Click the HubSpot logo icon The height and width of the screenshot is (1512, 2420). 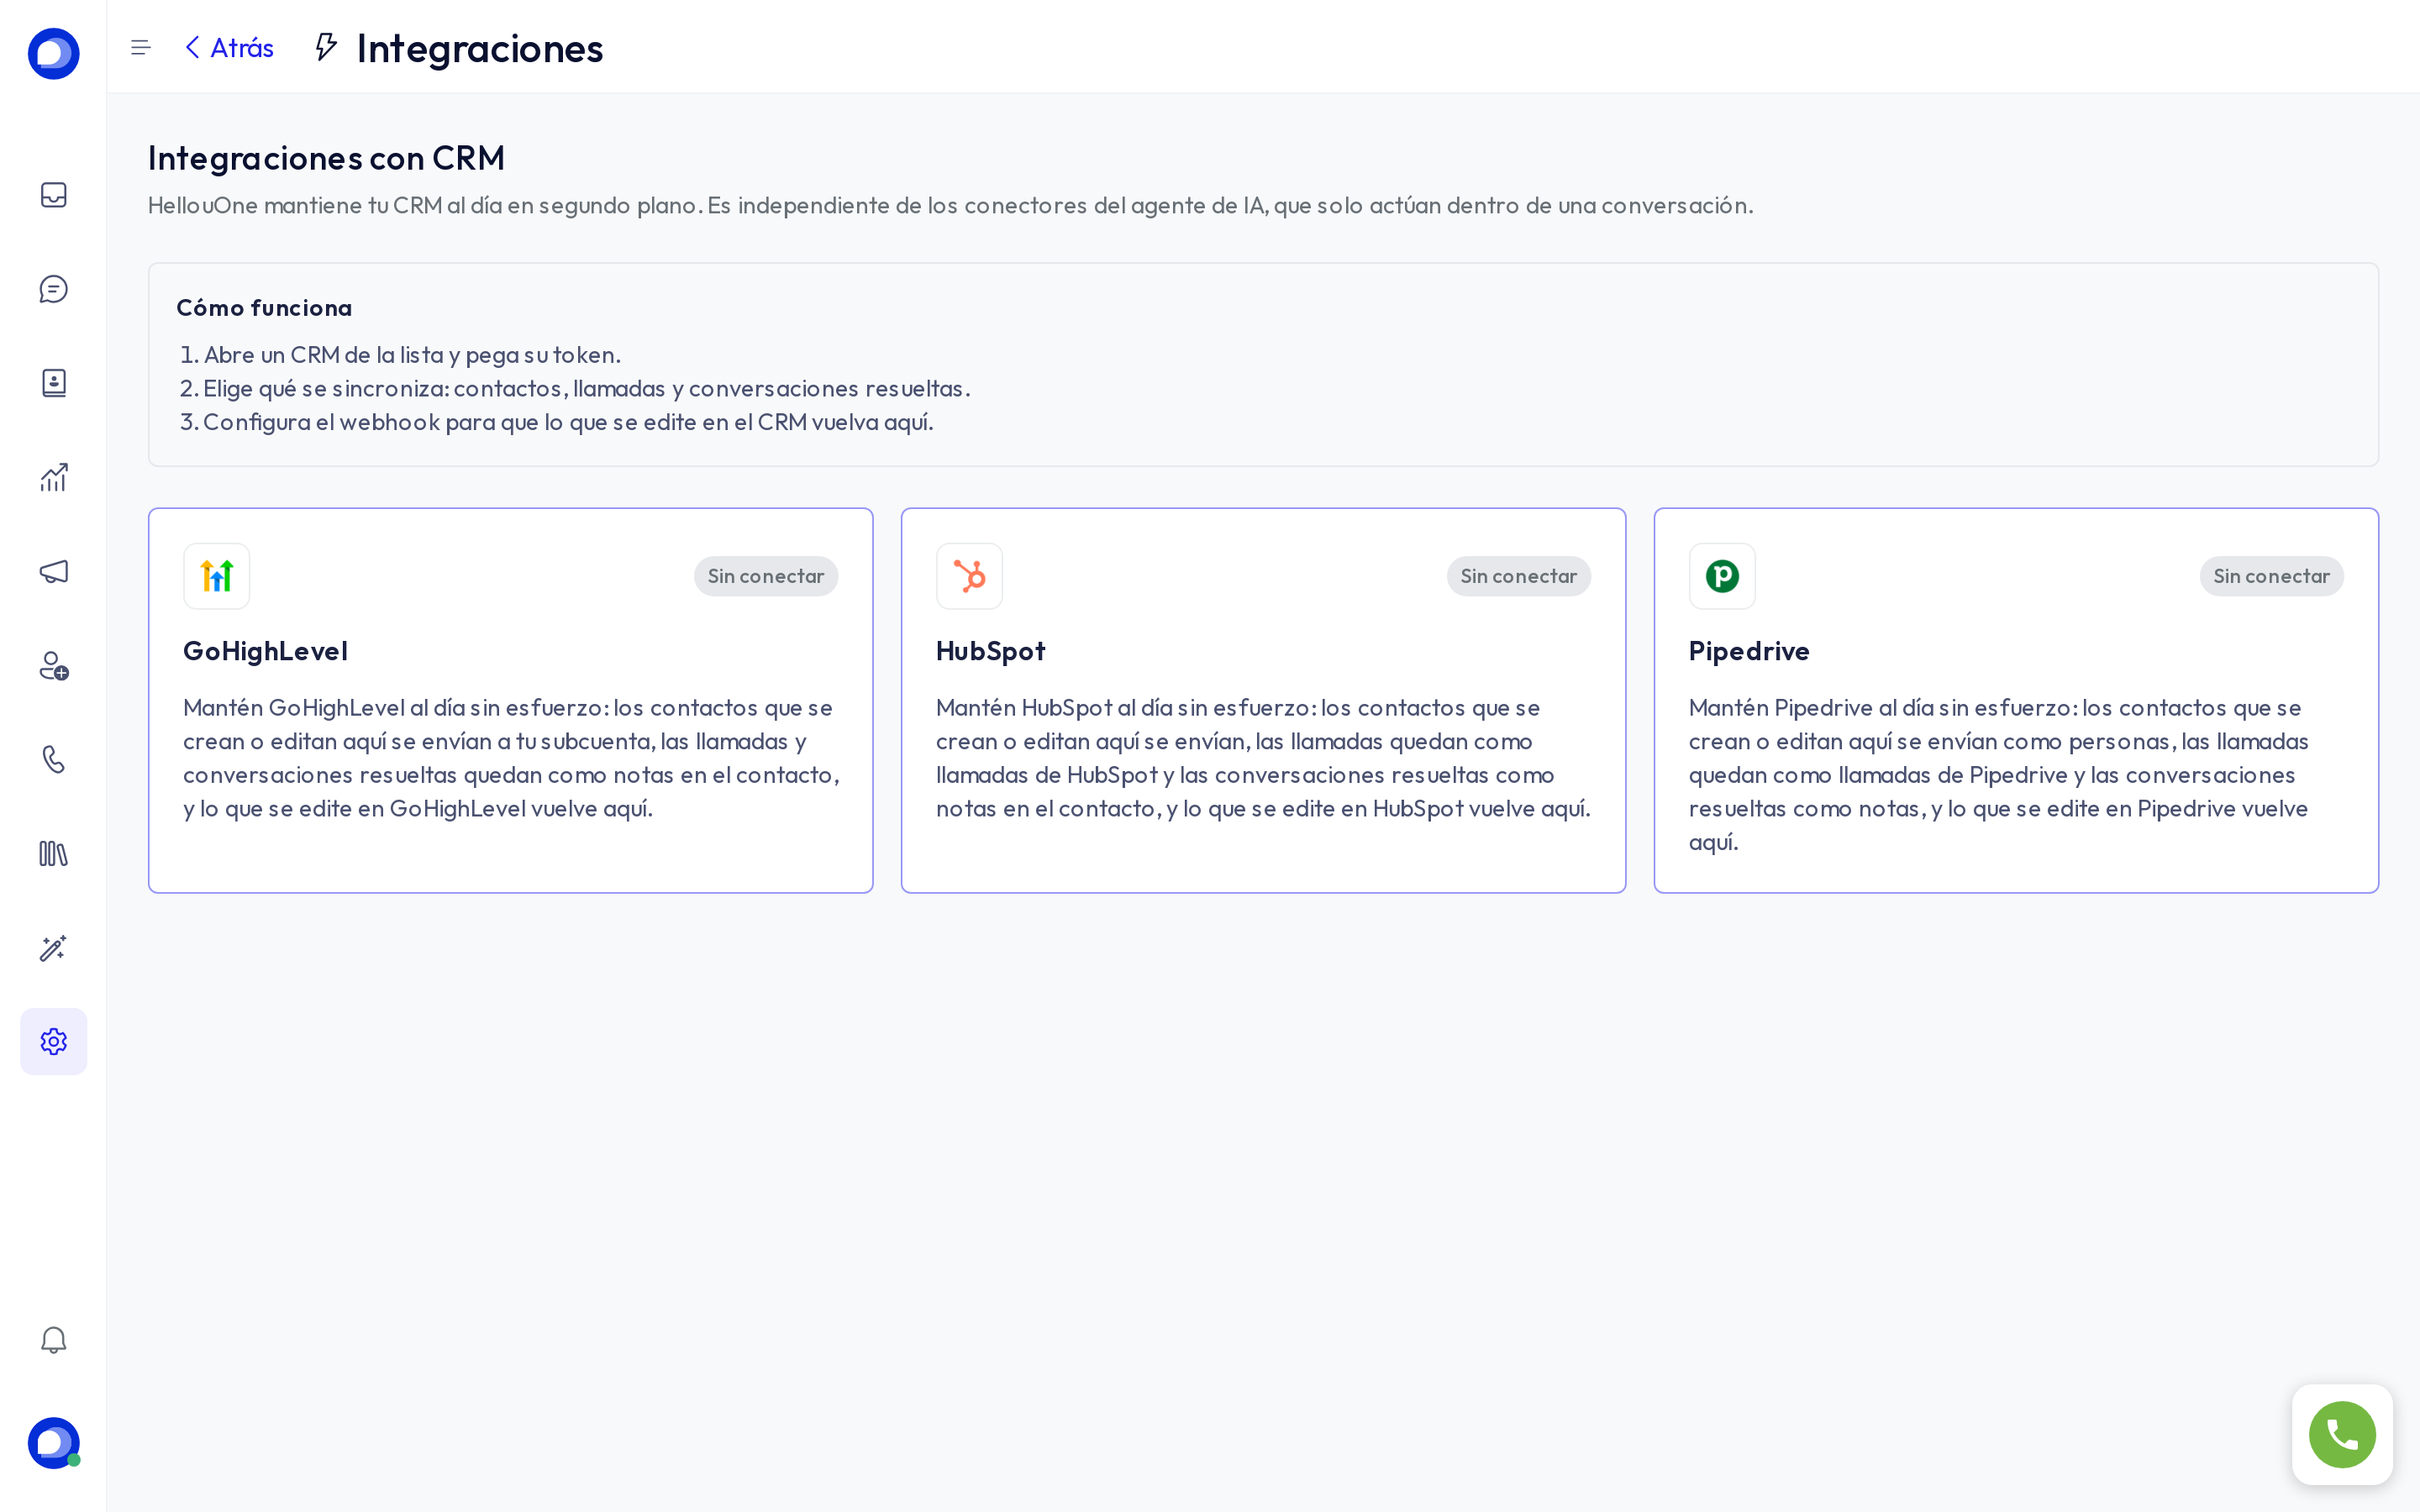point(969,576)
